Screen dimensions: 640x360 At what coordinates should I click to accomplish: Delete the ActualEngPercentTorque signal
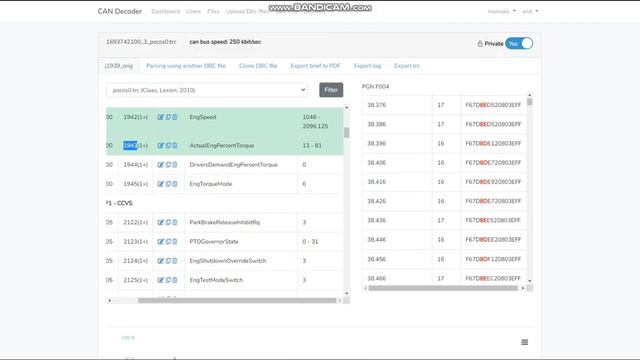point(175,145)
